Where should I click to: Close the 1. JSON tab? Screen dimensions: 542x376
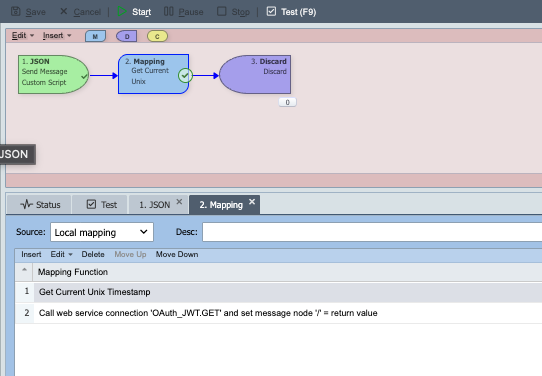[x=179, y=201]
